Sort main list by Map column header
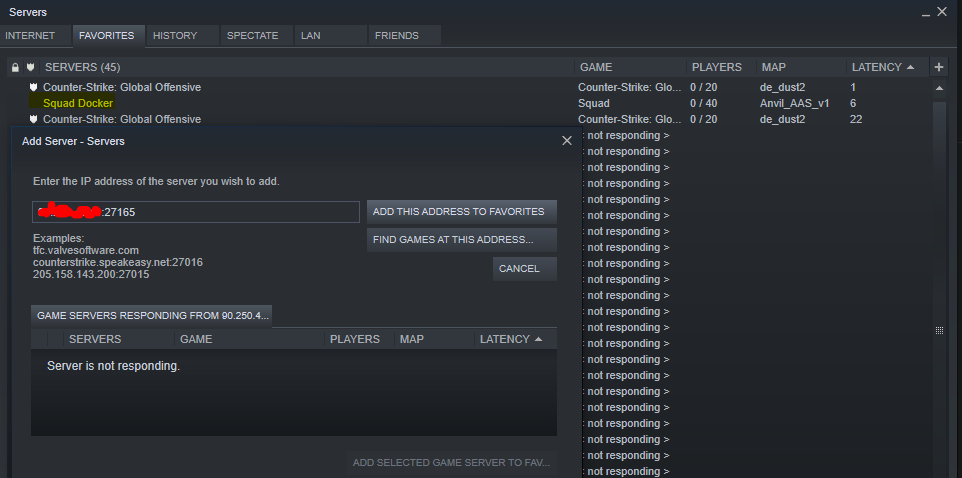Viewport: 962px width, 478px height. point(801,67)
